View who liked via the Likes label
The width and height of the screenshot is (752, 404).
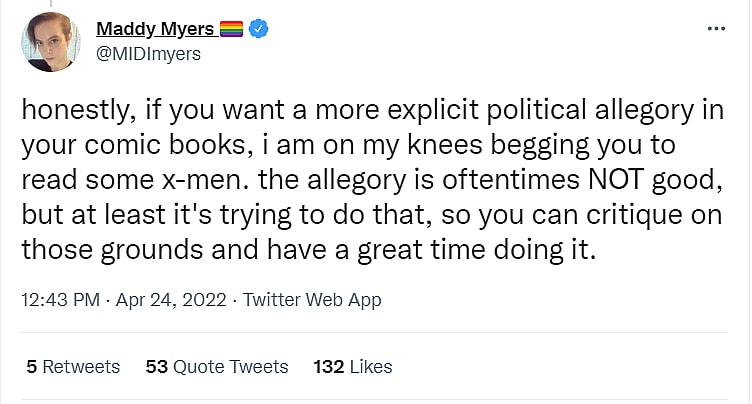[371, 367]
